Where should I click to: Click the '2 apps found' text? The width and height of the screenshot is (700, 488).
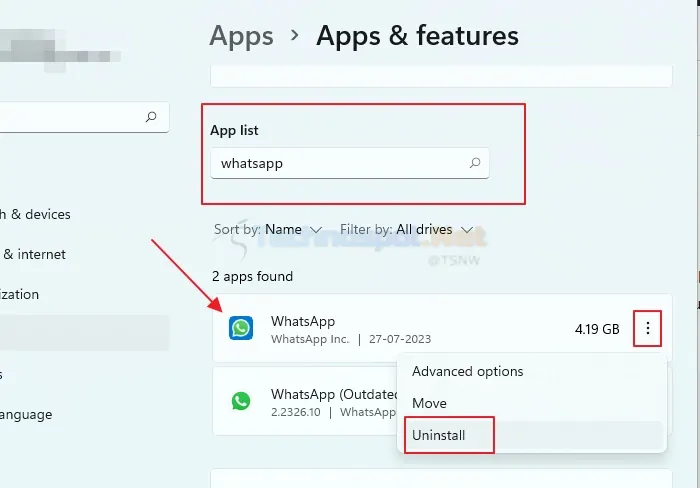tap(252, 276)
